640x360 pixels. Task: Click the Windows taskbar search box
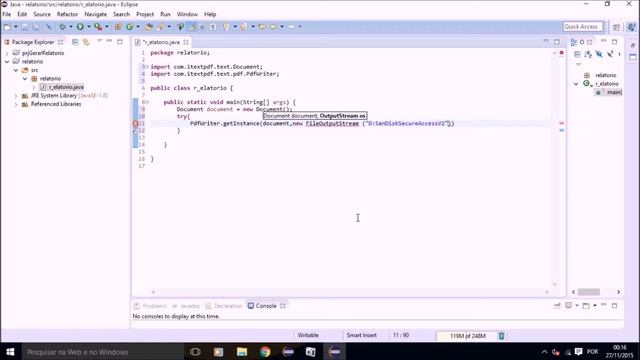pos(102,351)
